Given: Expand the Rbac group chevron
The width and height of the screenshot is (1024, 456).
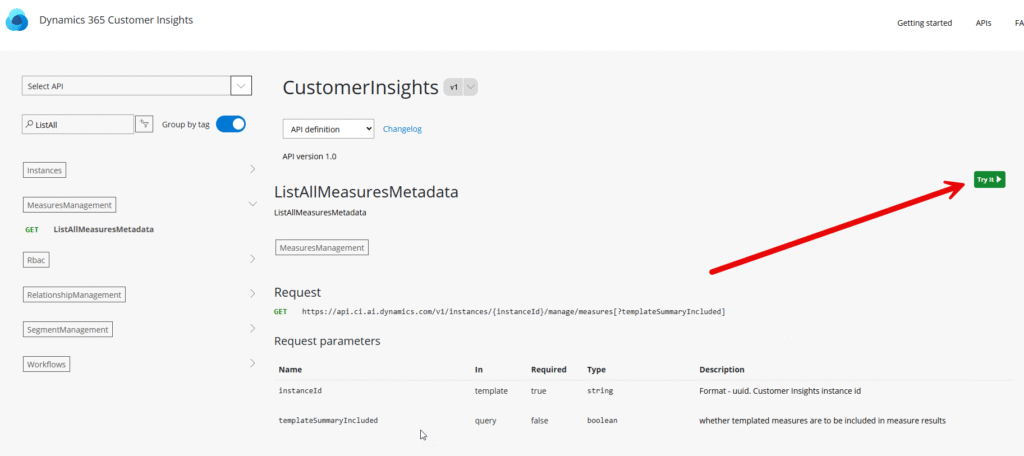Looking at the screenshot, I should coord(253,259).
